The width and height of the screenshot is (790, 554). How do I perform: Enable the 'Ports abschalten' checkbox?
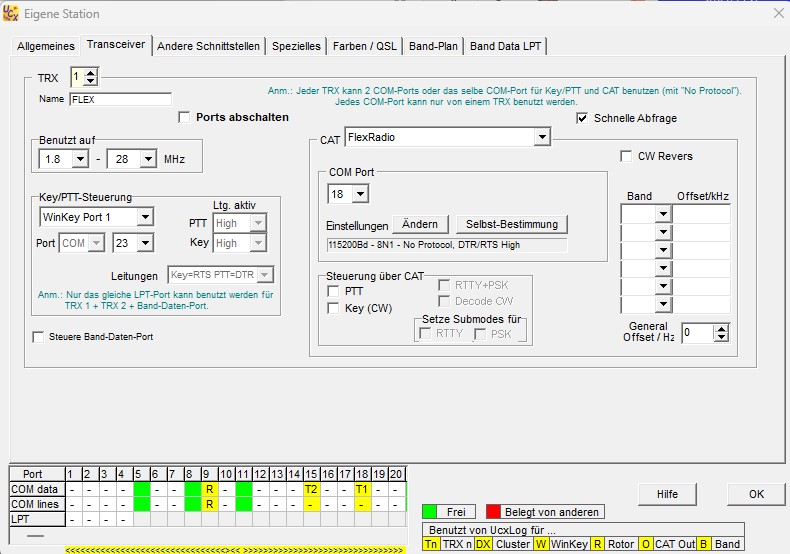[184, 117]
